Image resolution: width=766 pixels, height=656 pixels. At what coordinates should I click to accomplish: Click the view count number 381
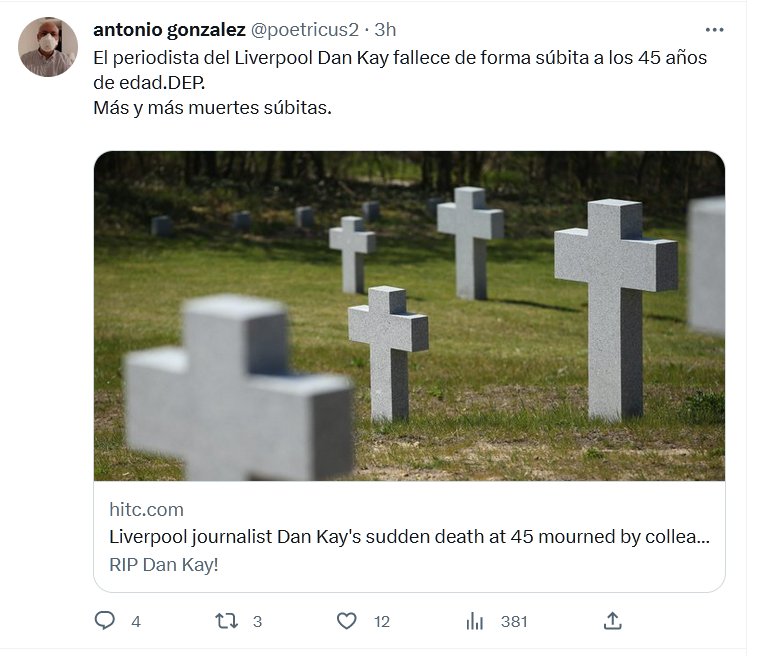click(x=514, y=621)
